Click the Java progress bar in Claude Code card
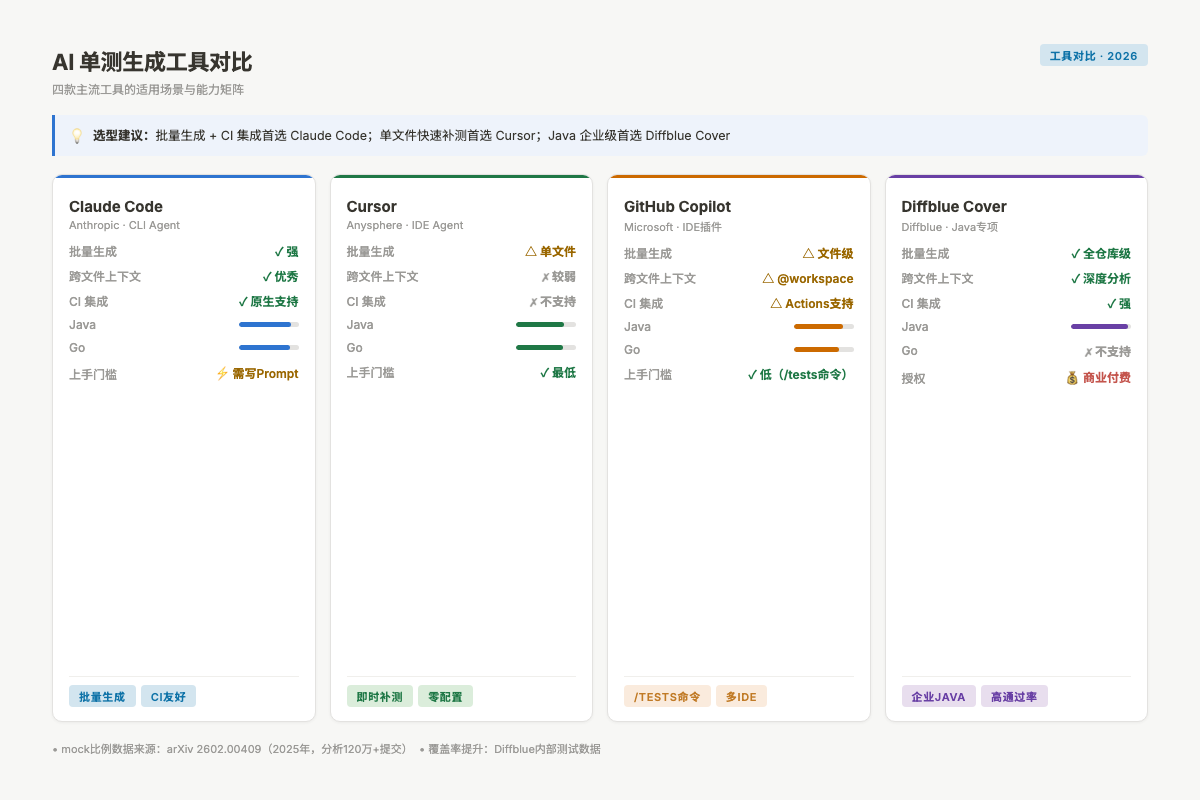Screen dimensions: 1200x800 [269, 325]
